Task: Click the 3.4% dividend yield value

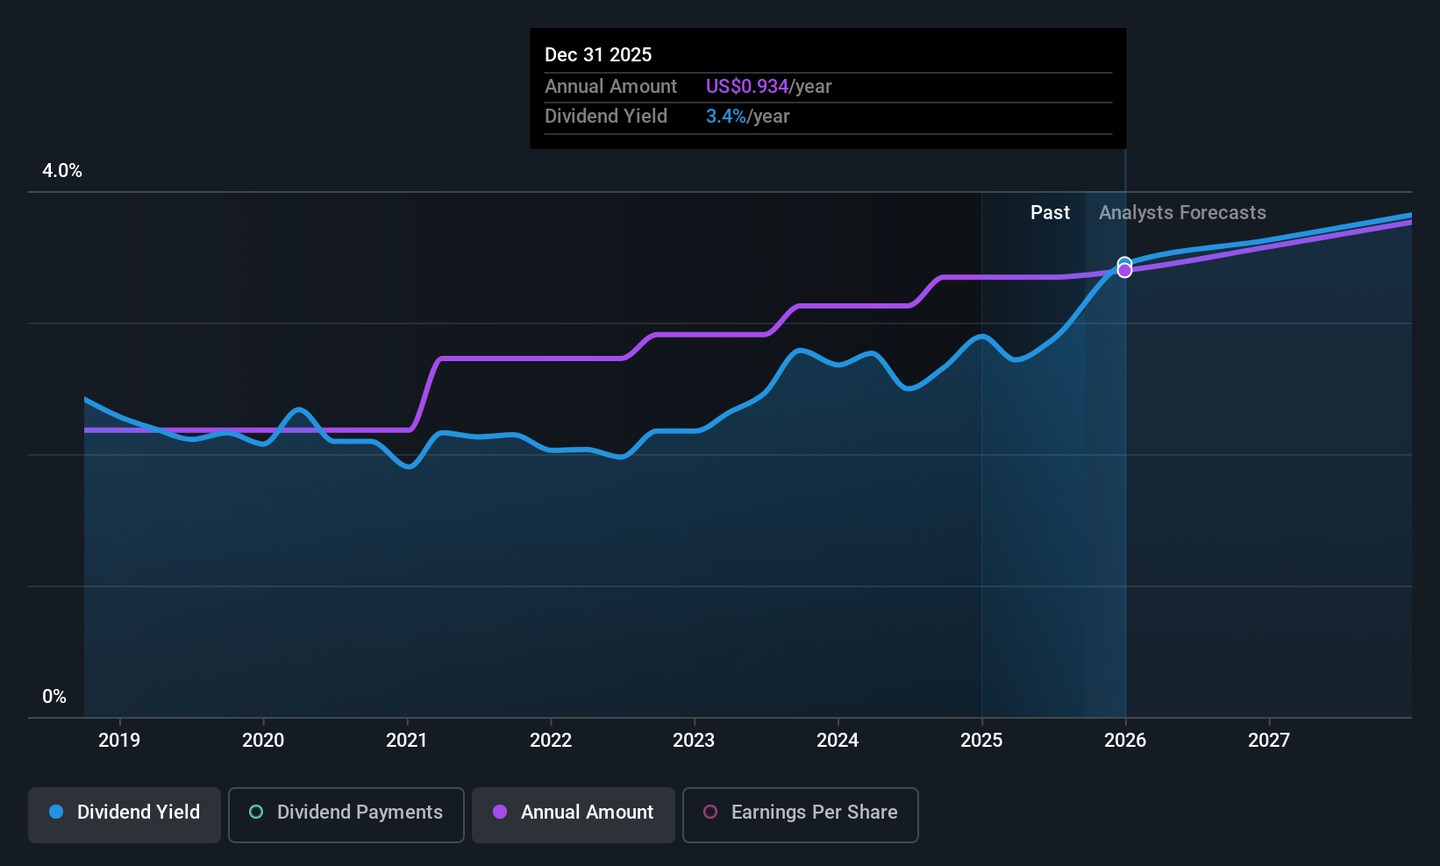Action: tap(726, 117)
